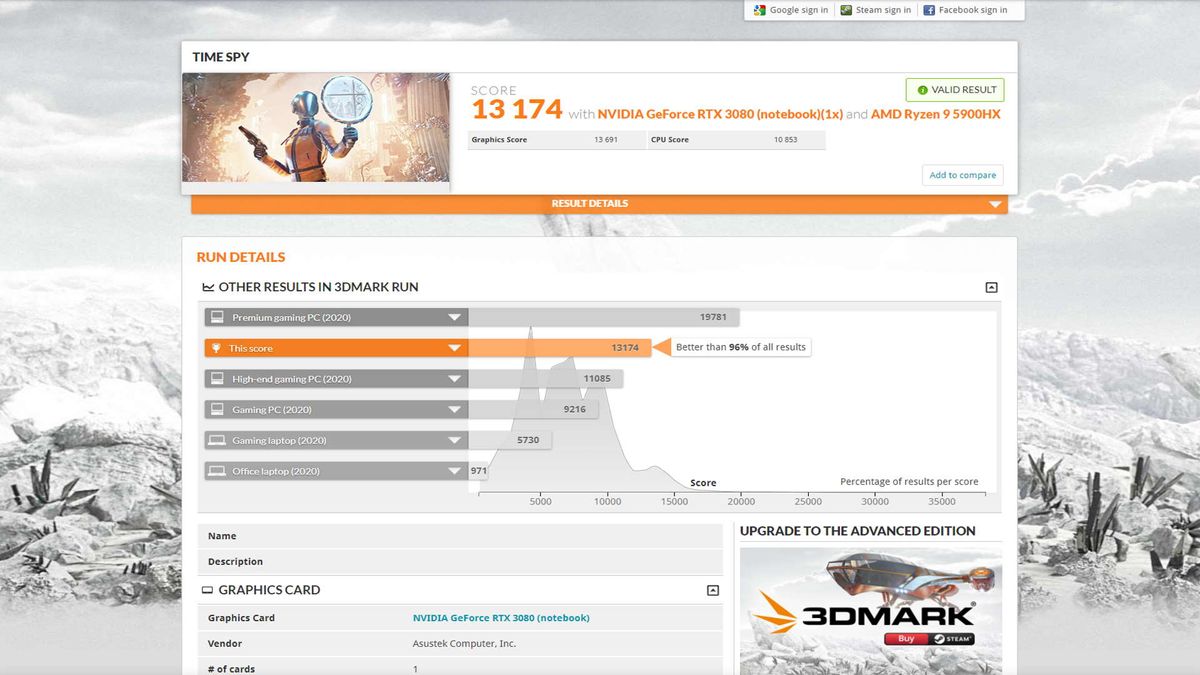The image size is (1200, 675).
Task: Click the Vendor value Asustek Computer, Inc.
Action: coord(464,644)
